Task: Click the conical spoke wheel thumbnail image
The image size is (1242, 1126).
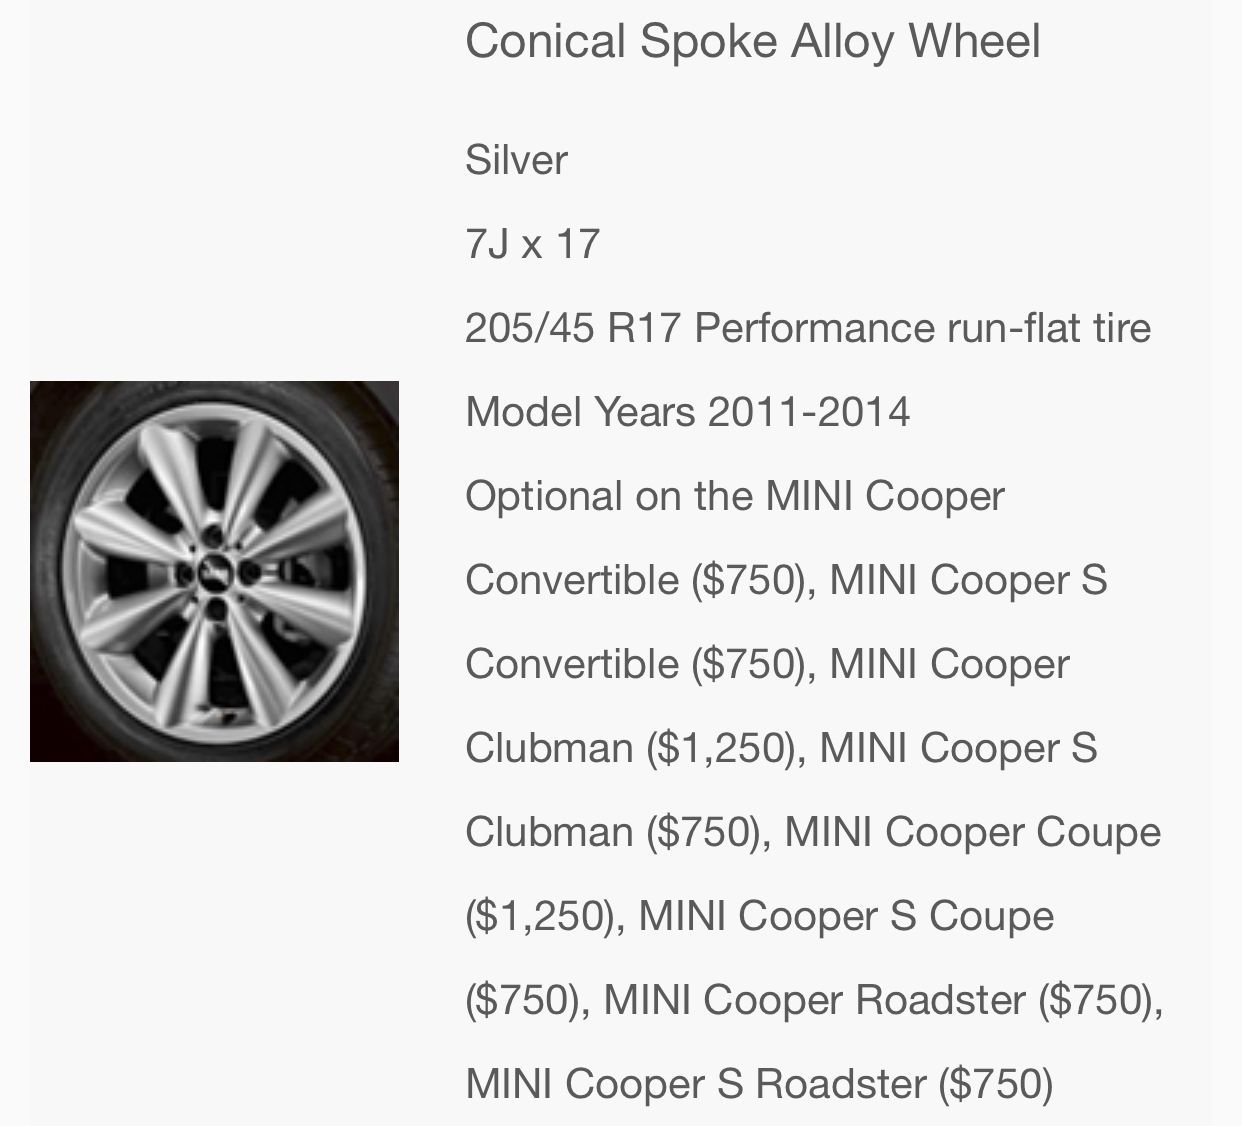Action: tap(214, 571)
